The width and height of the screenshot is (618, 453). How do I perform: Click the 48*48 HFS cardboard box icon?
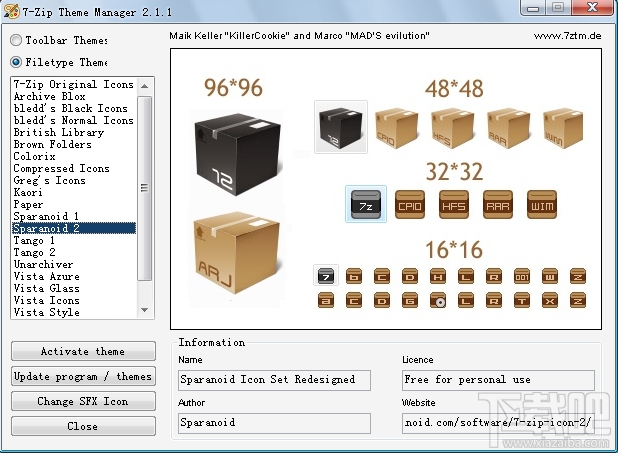click(452, 127)
